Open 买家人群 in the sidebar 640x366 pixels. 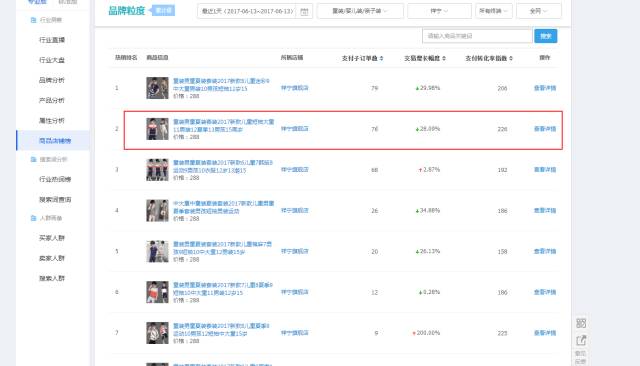(52, 238)
